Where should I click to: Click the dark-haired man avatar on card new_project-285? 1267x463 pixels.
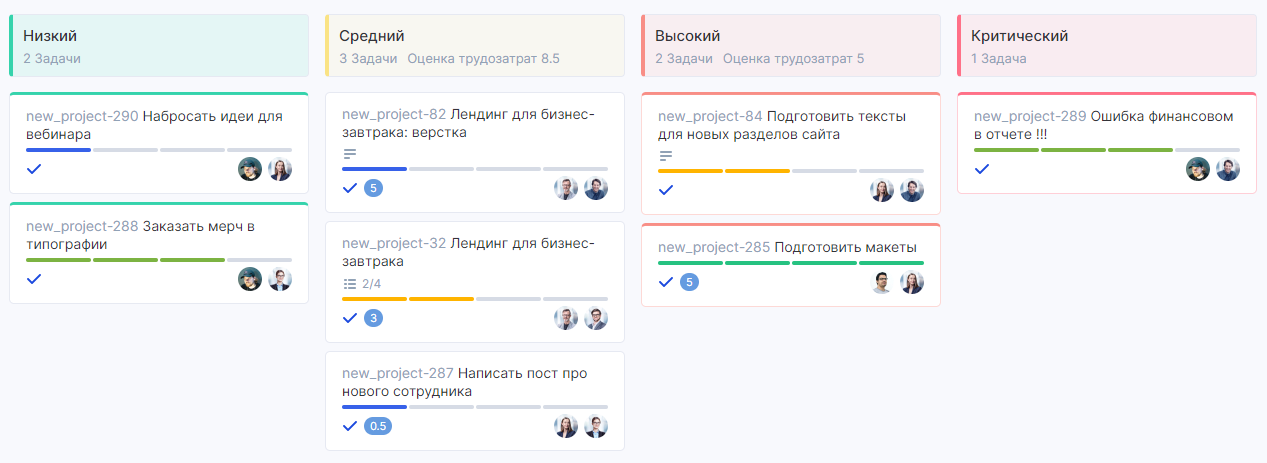882,282
